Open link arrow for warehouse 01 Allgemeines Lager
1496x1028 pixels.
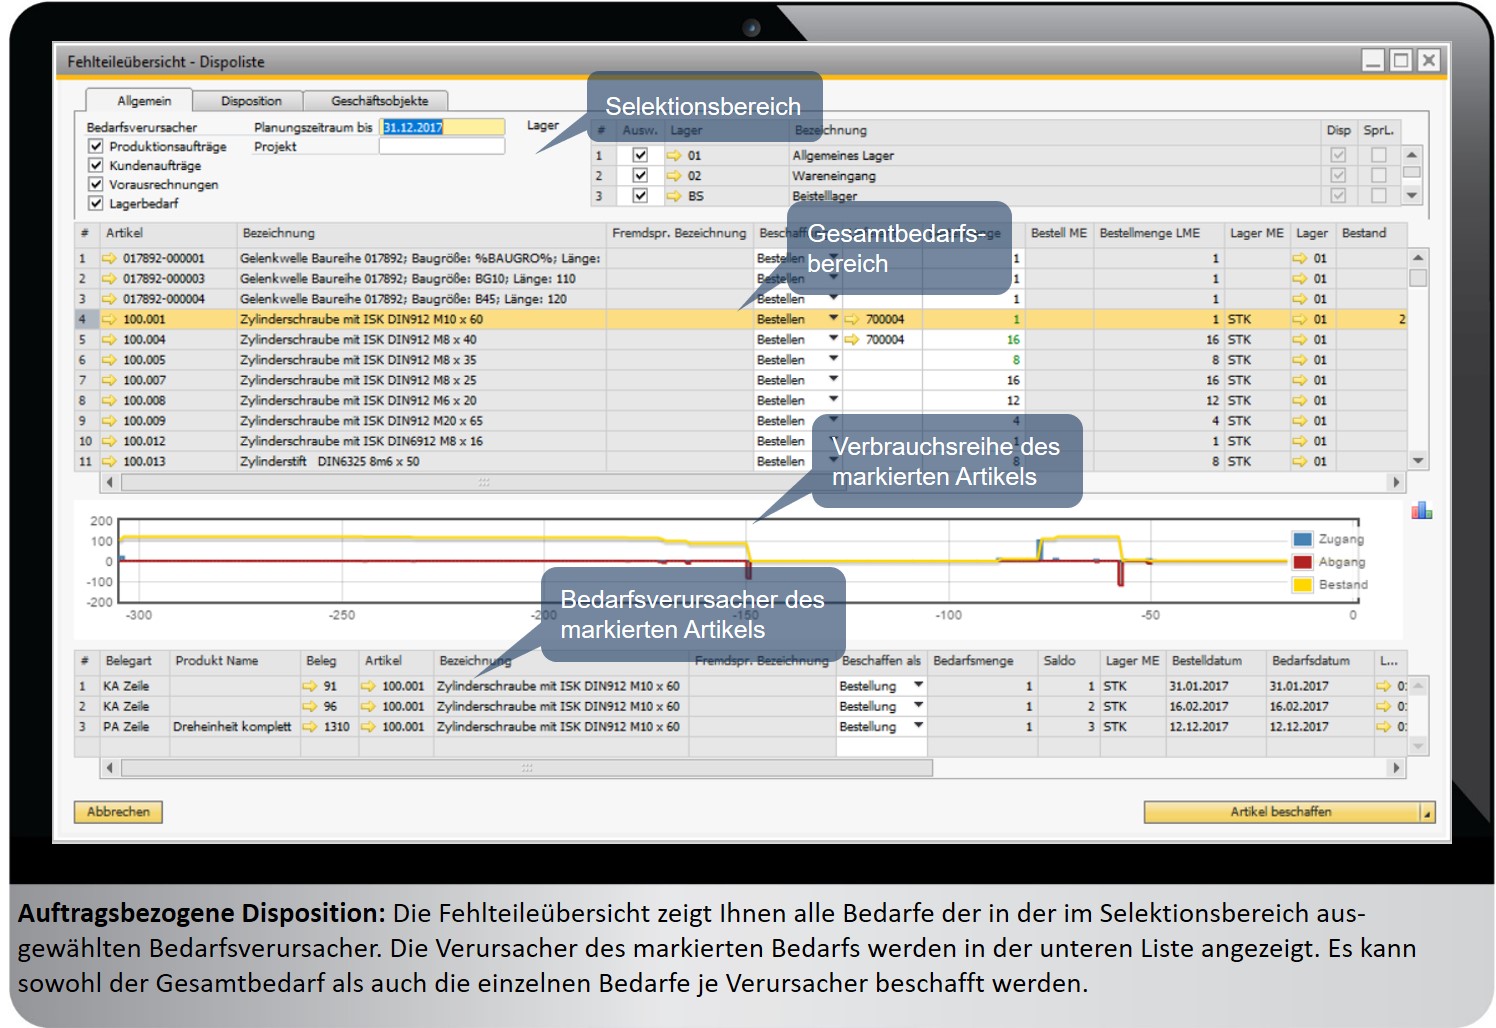(x=674, y=155)
